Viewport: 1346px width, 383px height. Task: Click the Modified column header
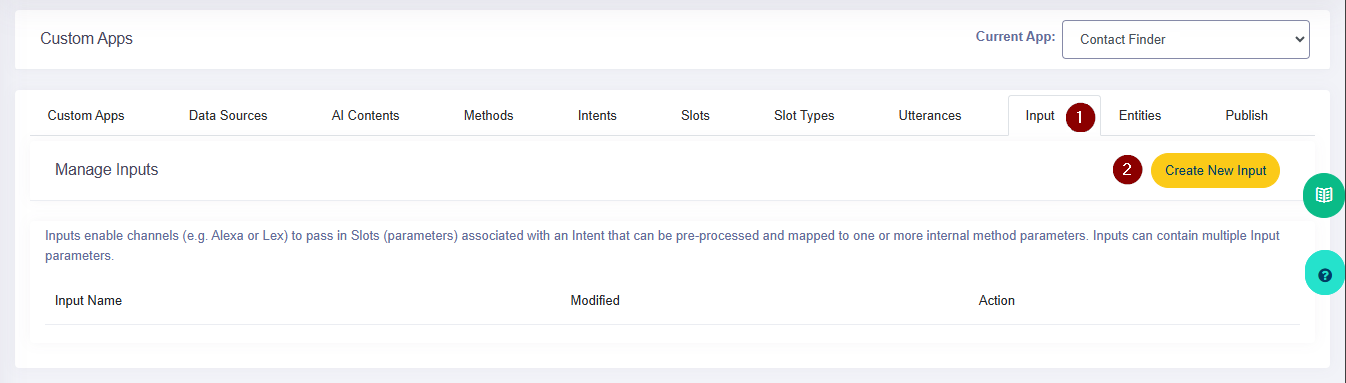click(x=595, y=300)
